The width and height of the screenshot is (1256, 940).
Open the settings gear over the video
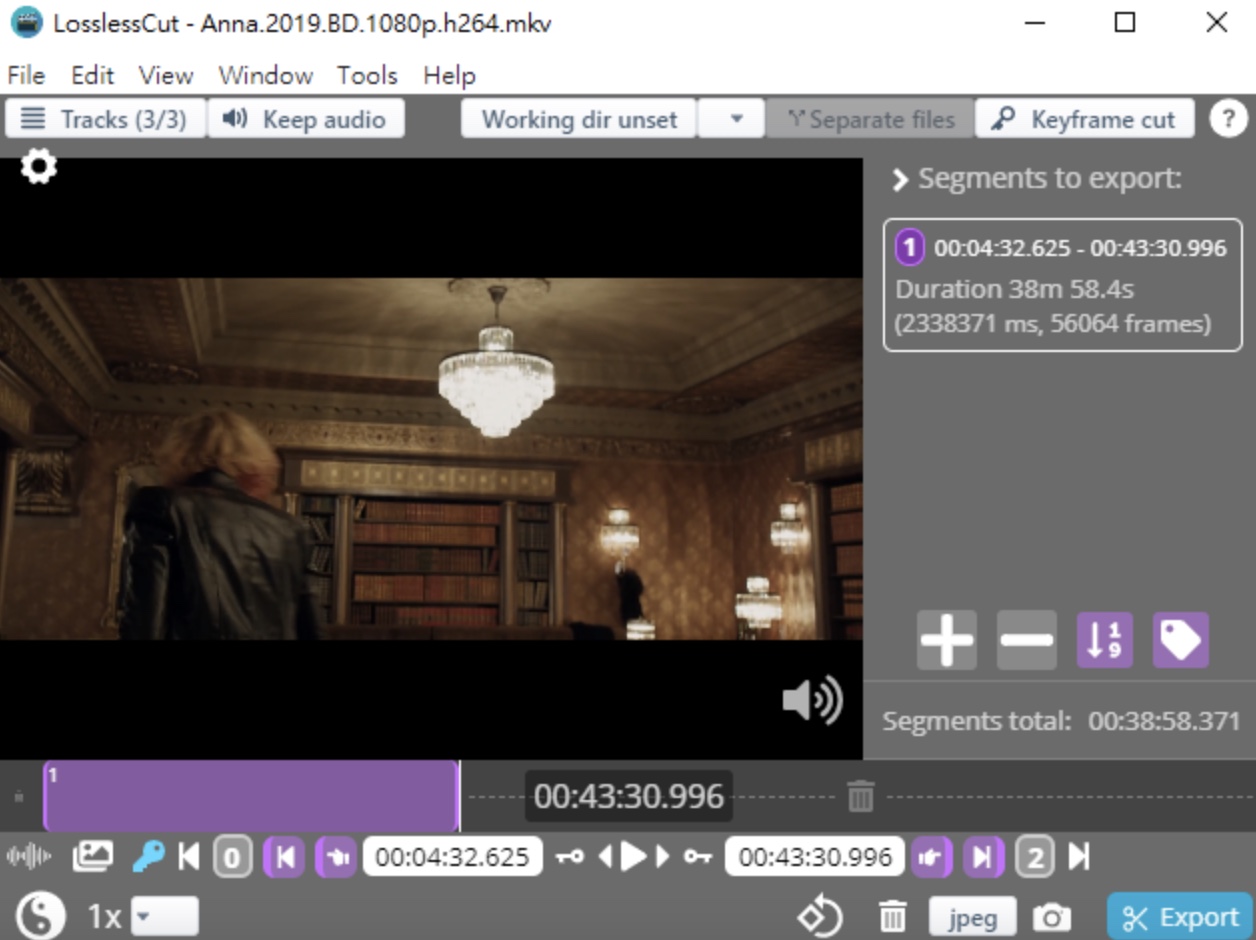39,166
